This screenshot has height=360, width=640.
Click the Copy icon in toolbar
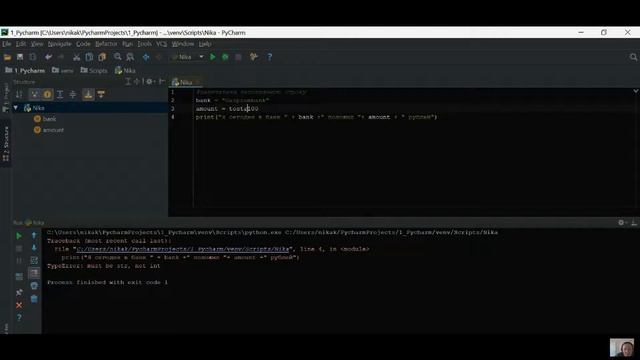[x=89, y=57]
